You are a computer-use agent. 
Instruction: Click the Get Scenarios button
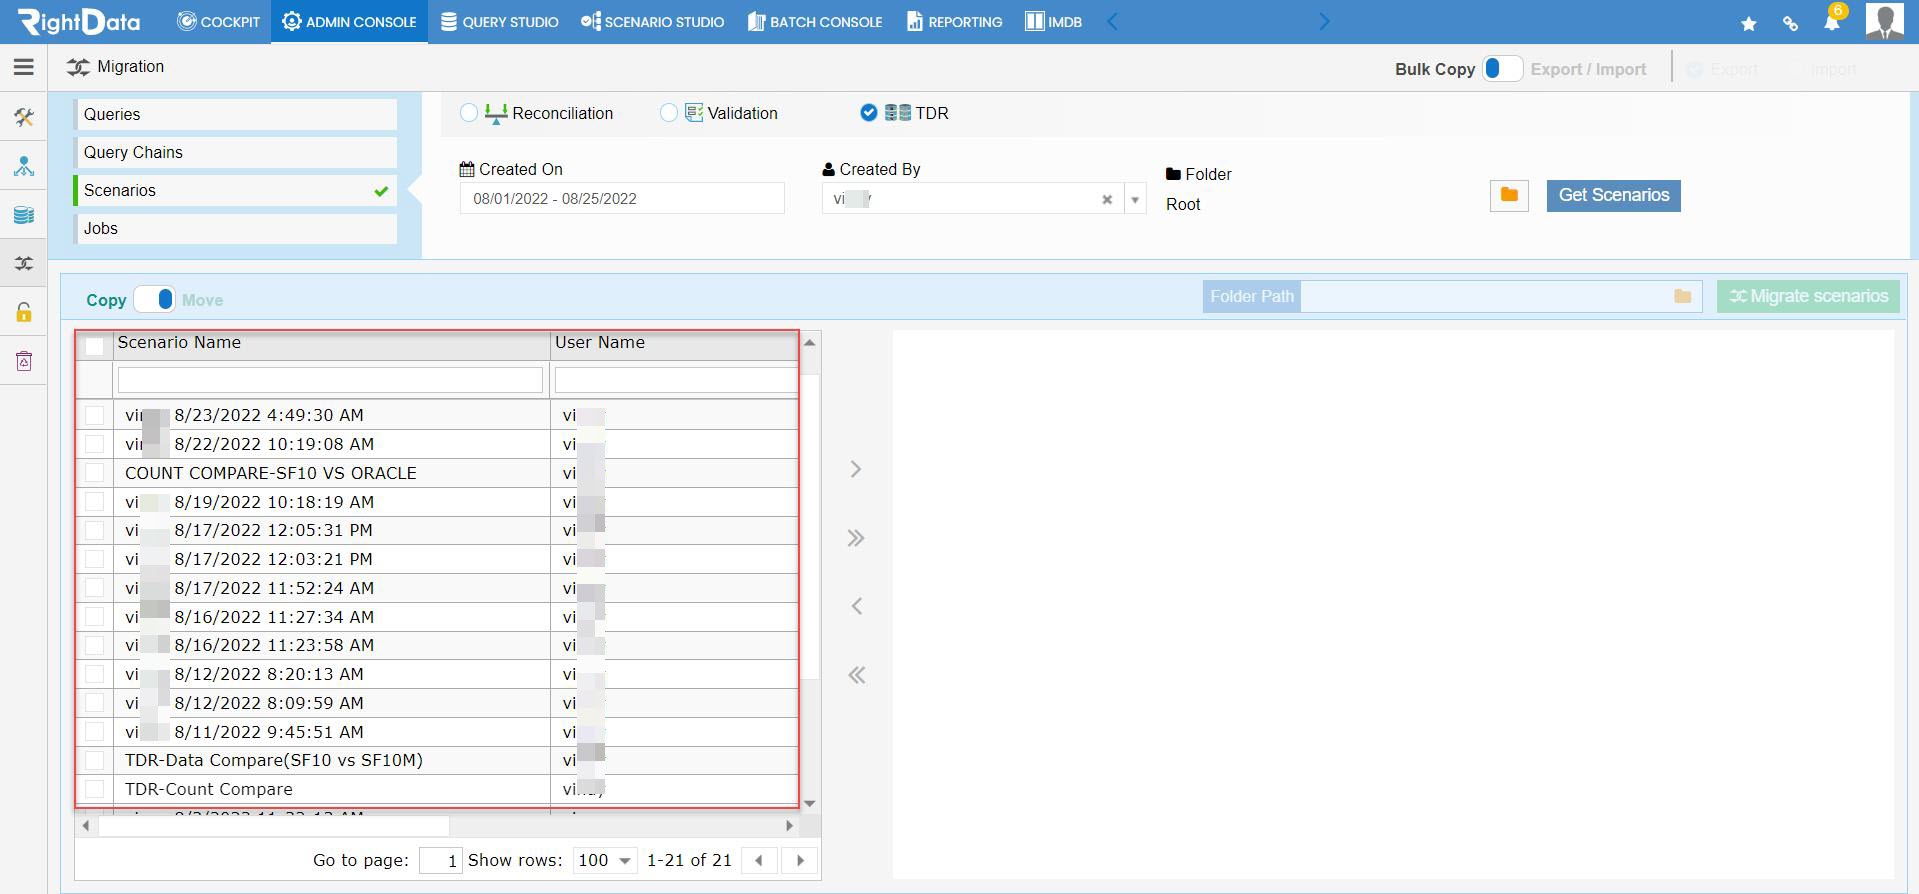(1613, 195)
